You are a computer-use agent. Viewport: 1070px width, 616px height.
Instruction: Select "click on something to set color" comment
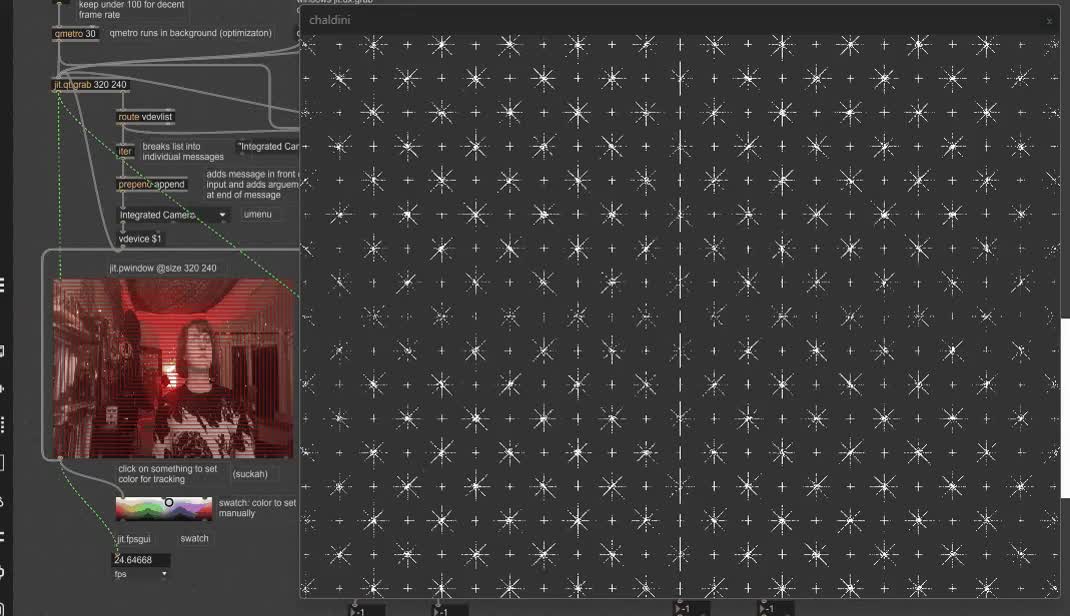click(x=168, y=473)
